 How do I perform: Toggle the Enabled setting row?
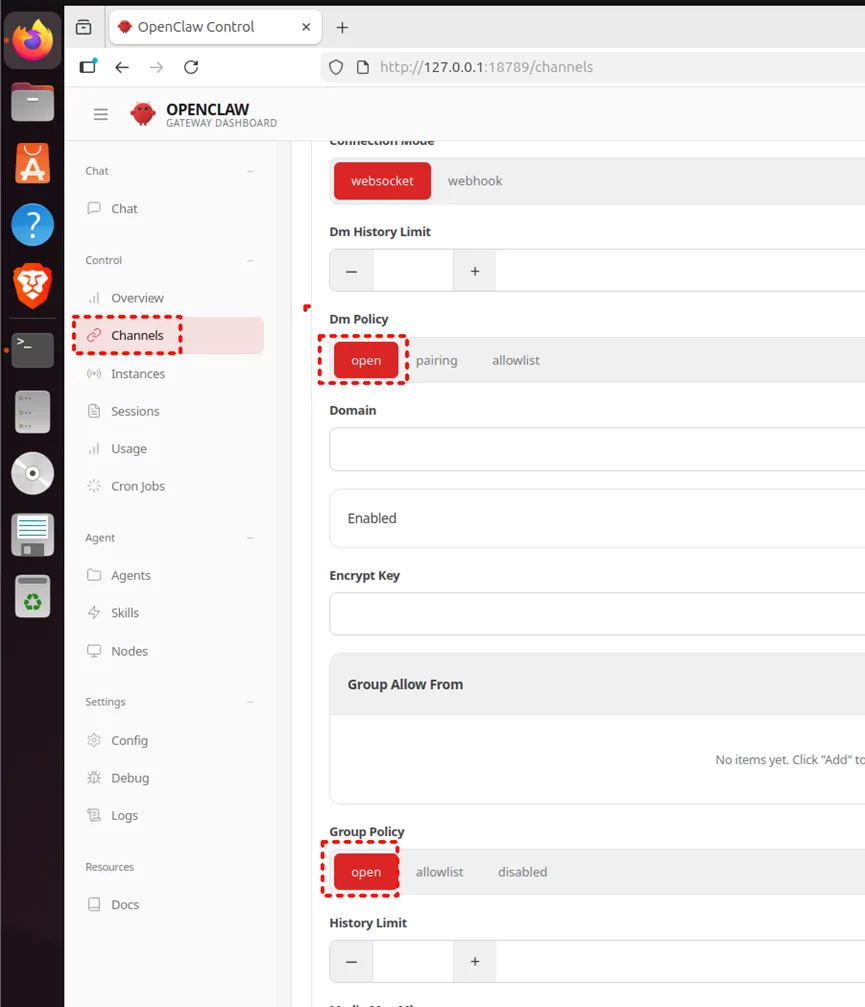597,518
